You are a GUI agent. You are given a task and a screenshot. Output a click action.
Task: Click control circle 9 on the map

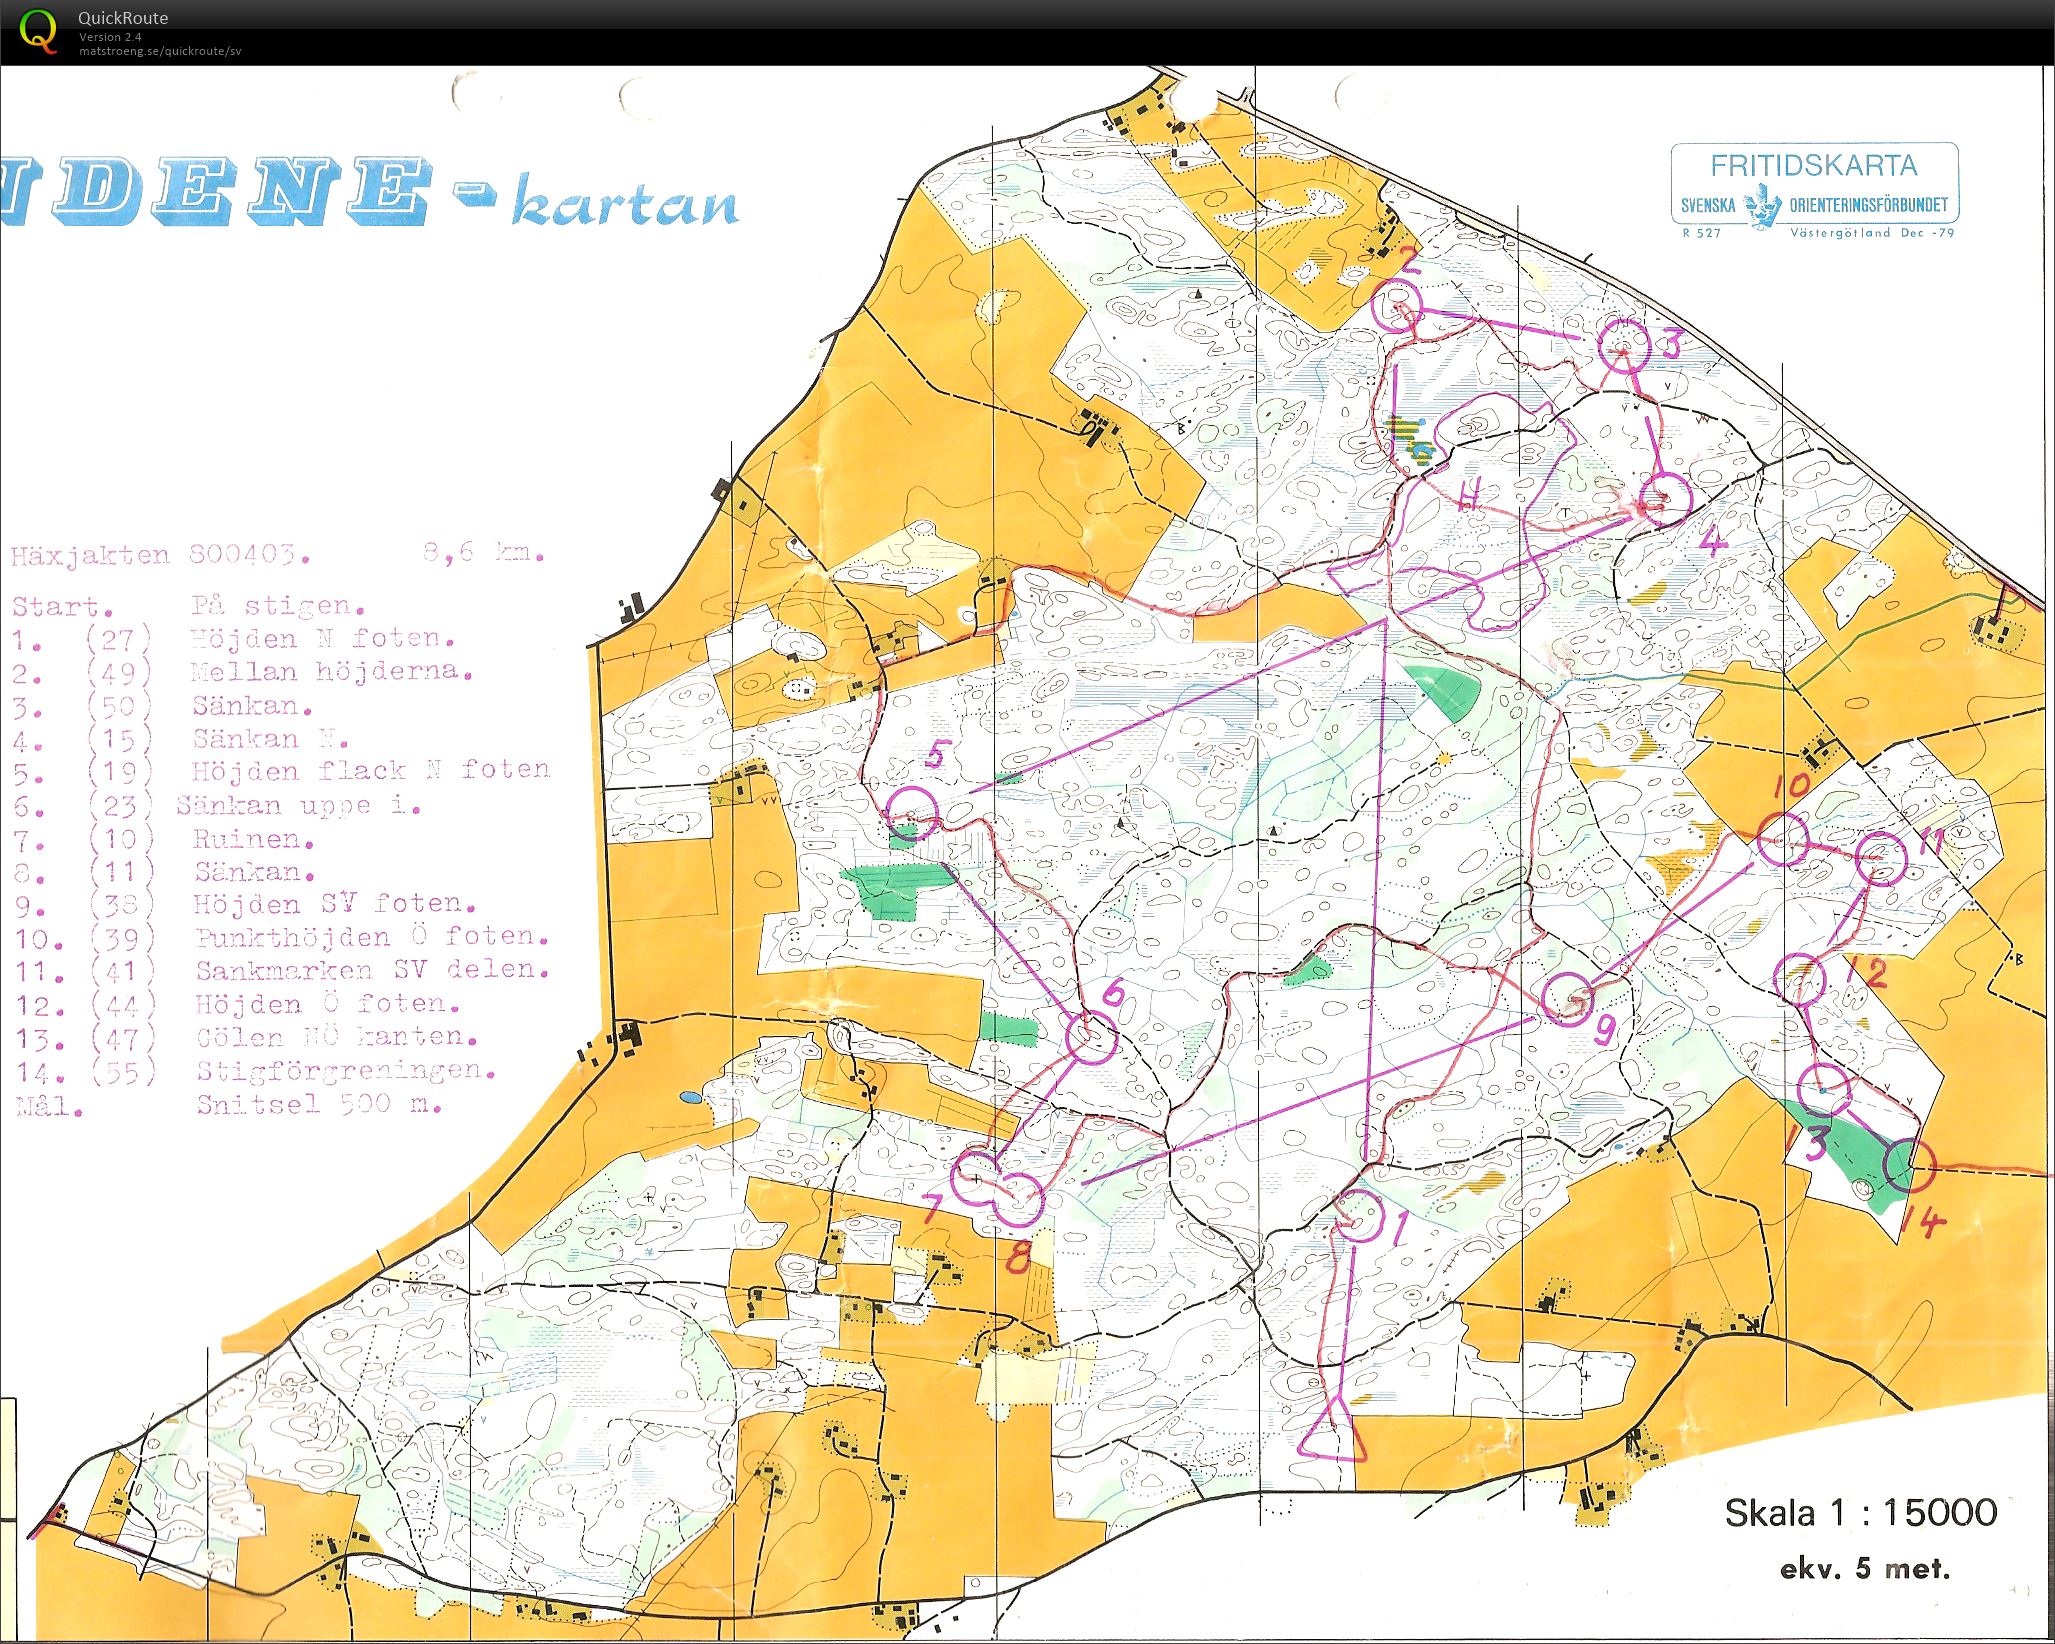tap(1567, 997)
